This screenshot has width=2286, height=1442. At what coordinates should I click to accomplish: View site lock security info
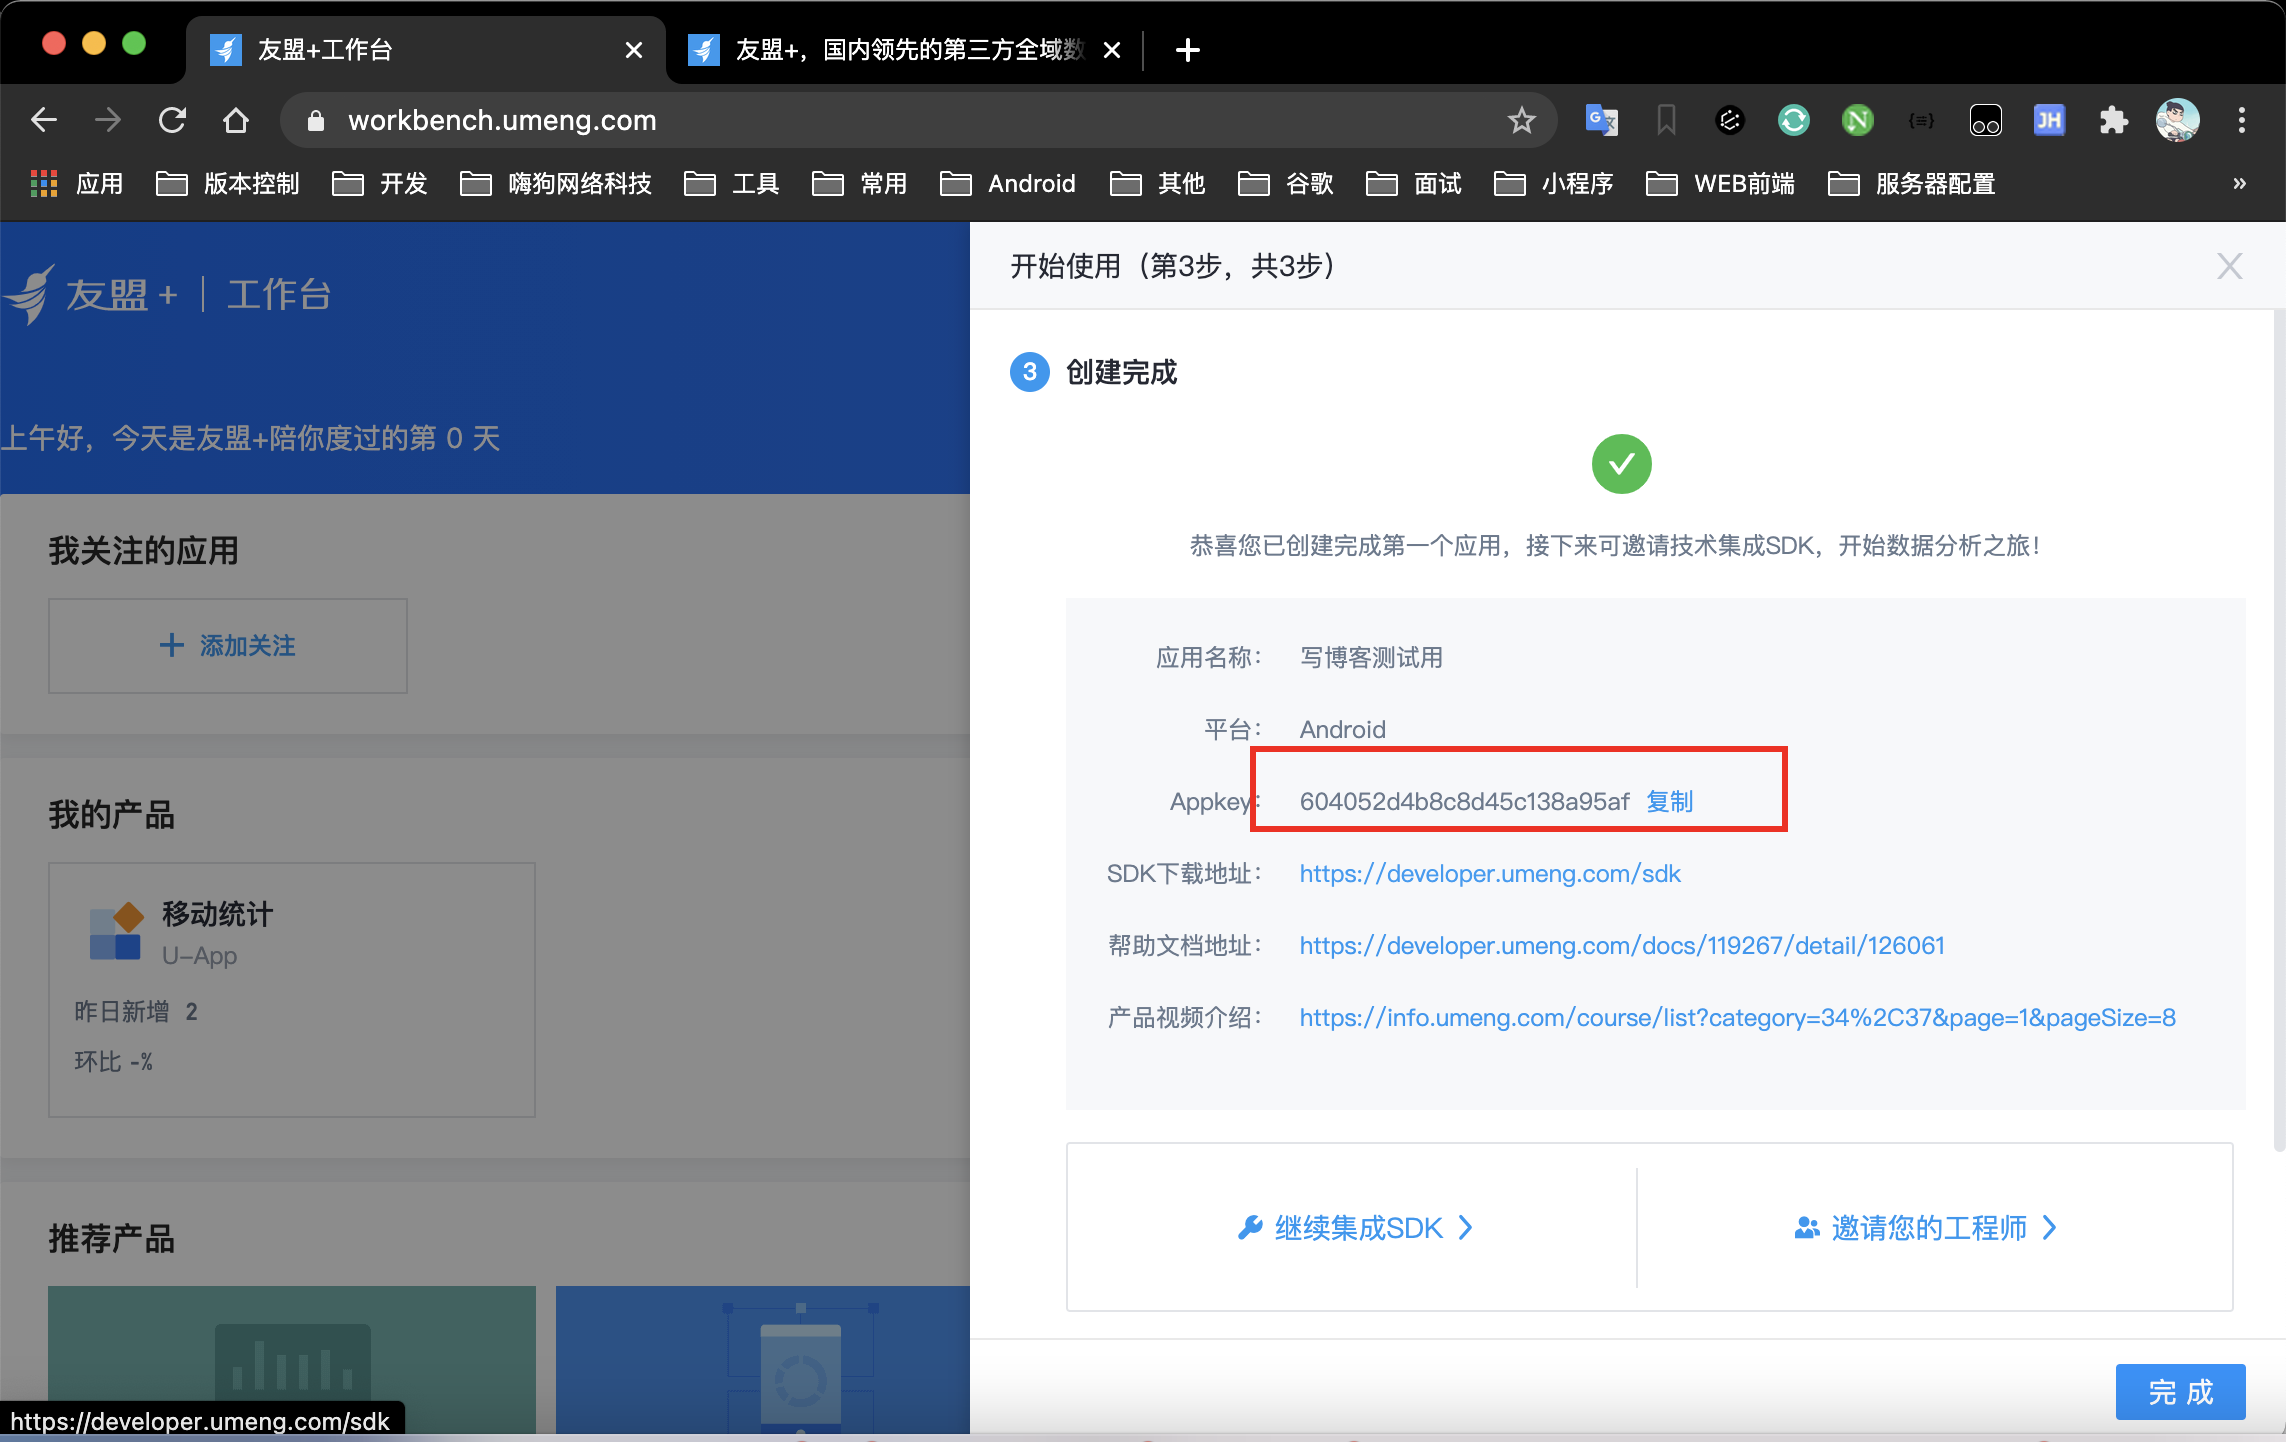point(316,120)
